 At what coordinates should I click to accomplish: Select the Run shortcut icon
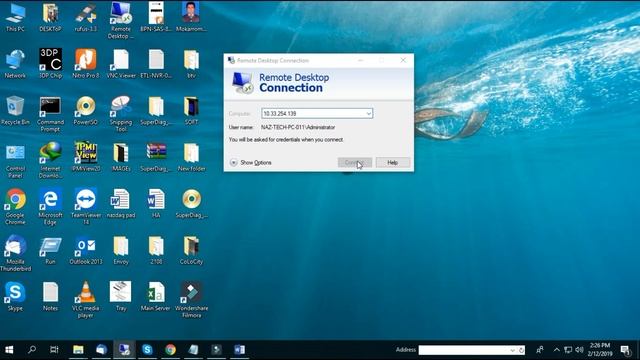click(x=50, y=250)
